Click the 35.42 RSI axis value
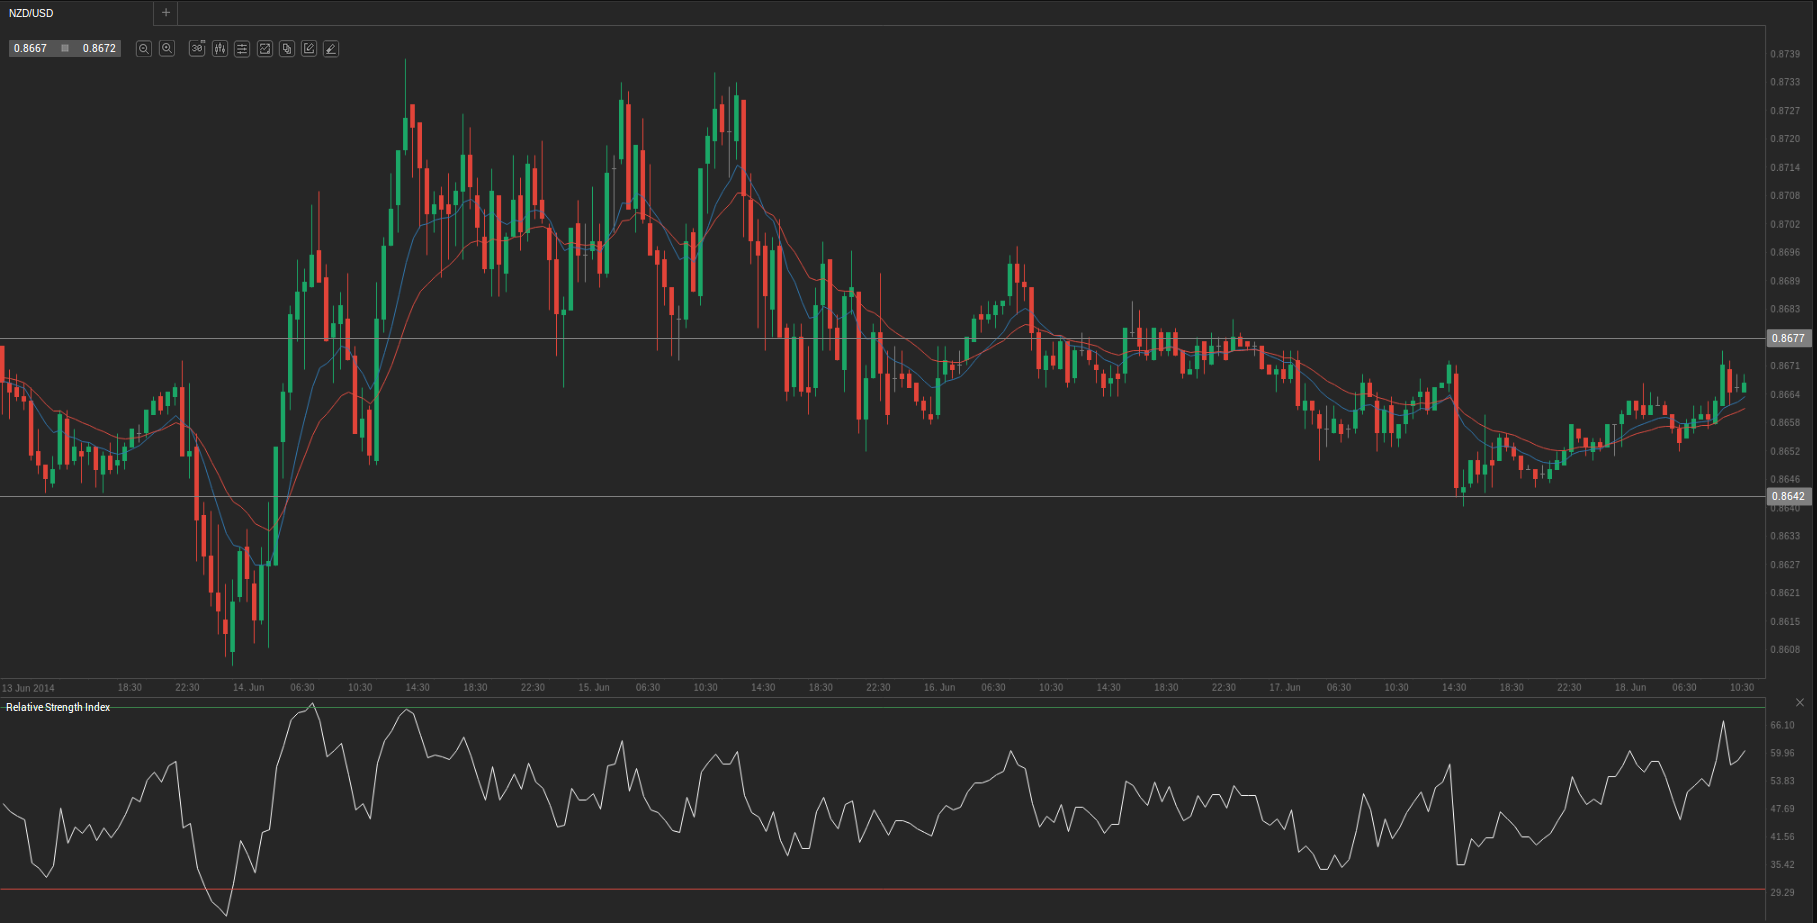The width and height of the screenshot is (1817, 923). pyautogui.click(x=1782, y=865)
